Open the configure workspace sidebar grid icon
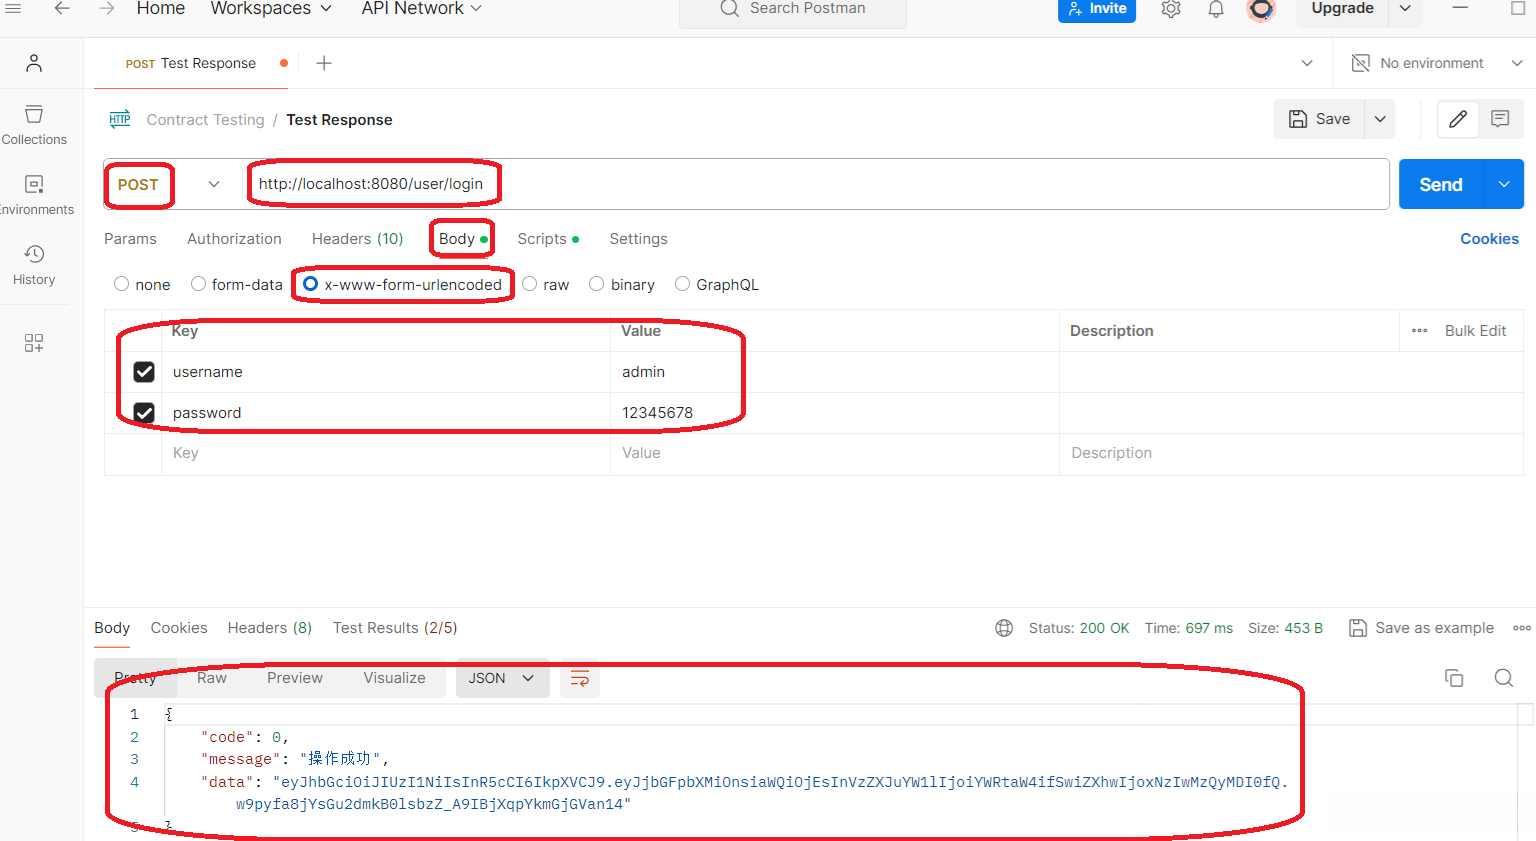This screenshot has height=841, width=1536. tap(34, 343)
